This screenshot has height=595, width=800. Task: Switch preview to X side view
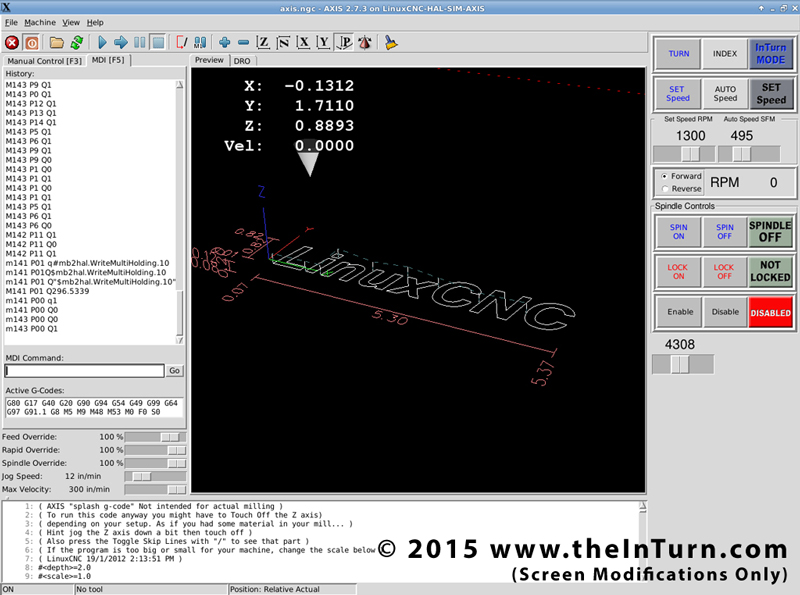pos(304,43)
